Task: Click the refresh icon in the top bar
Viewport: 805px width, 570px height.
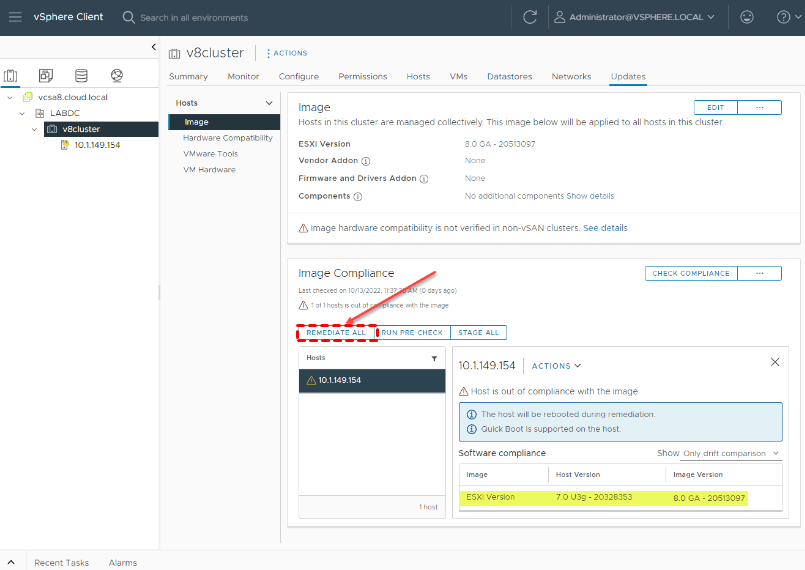Action: point(530,17)
